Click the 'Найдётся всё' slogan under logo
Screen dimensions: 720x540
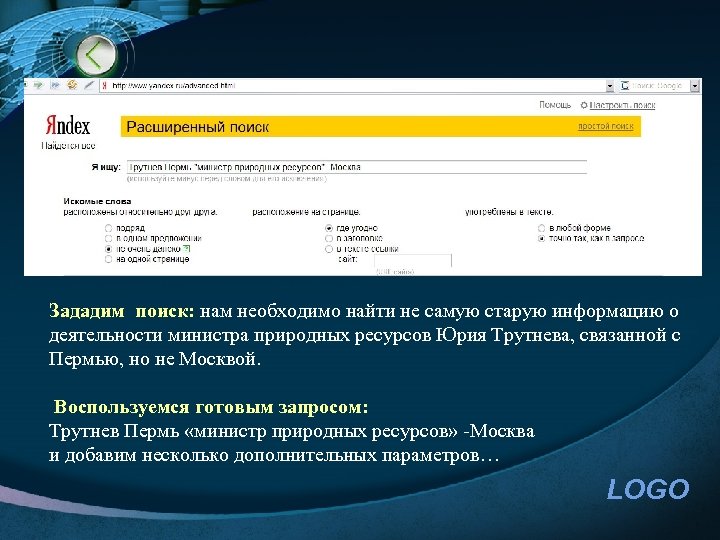(68, 146)
